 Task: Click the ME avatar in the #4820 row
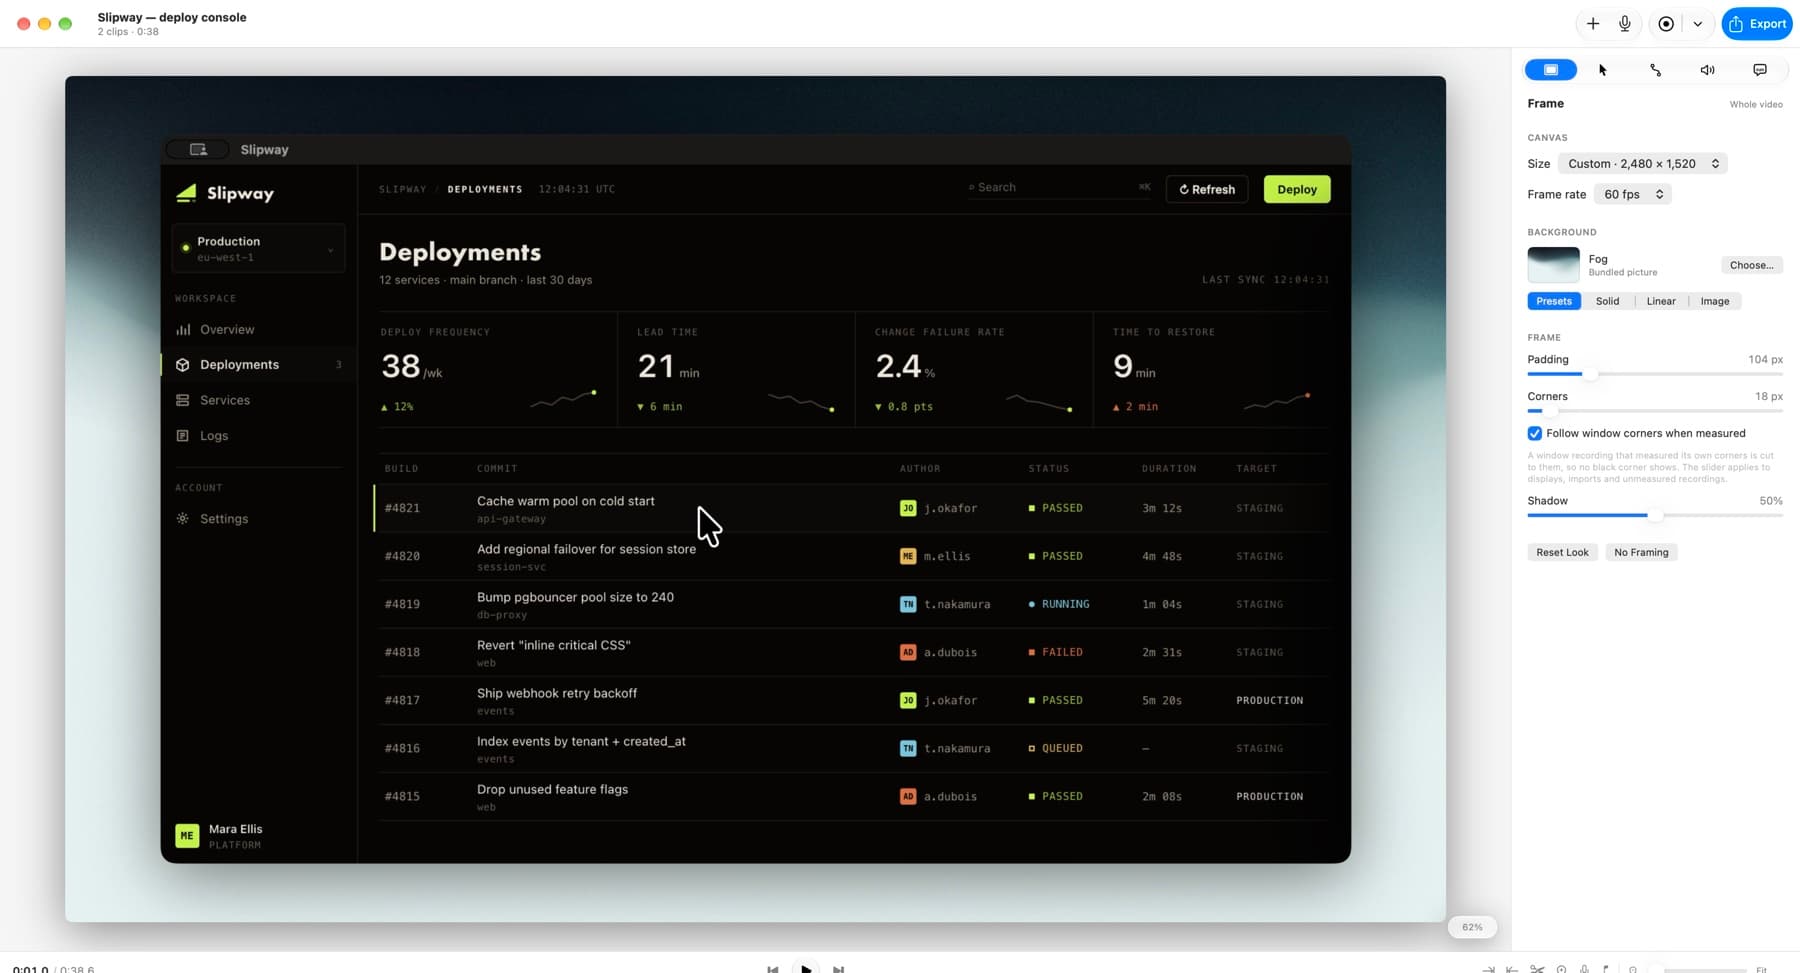(x=908, y=556)
